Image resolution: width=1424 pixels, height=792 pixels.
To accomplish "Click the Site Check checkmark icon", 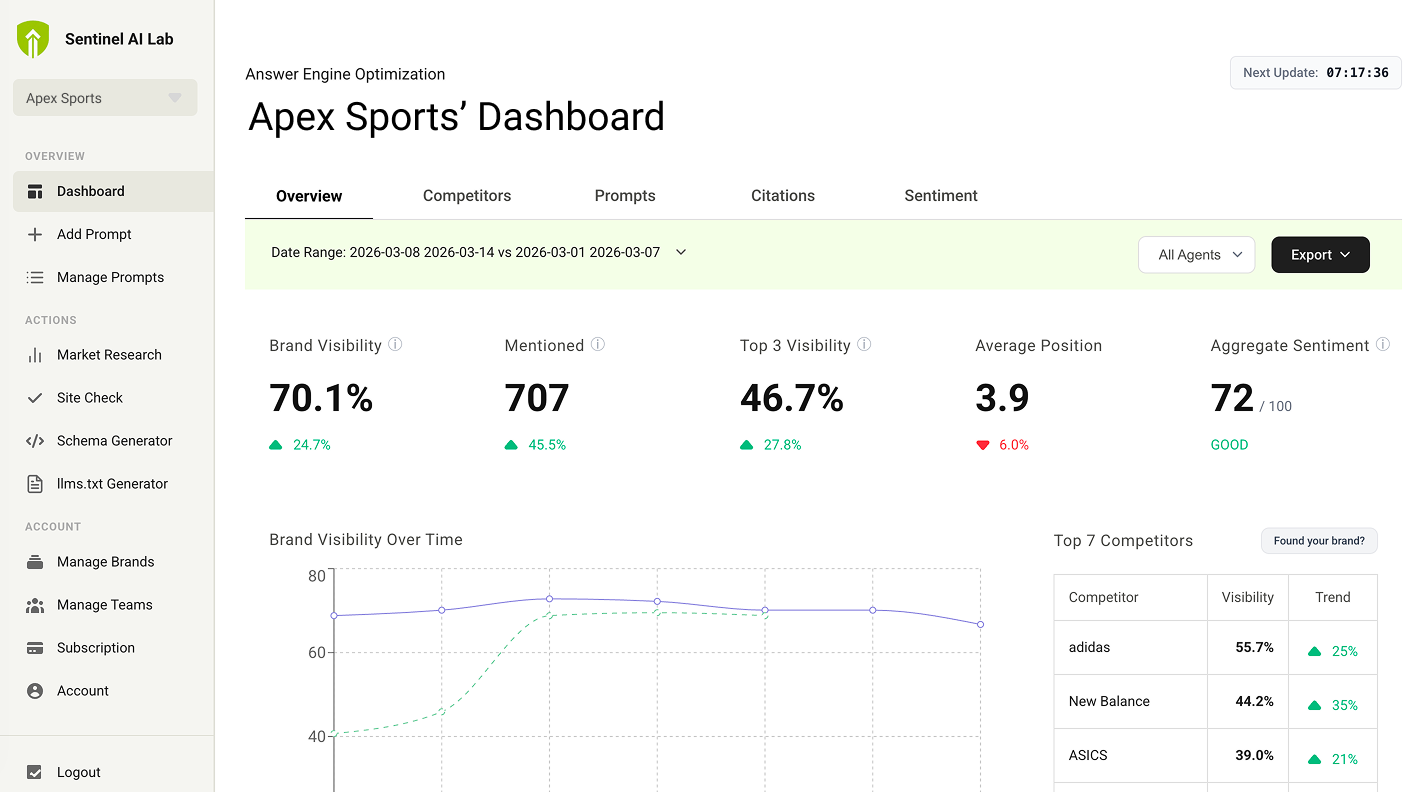I will [x=35, y=398].
